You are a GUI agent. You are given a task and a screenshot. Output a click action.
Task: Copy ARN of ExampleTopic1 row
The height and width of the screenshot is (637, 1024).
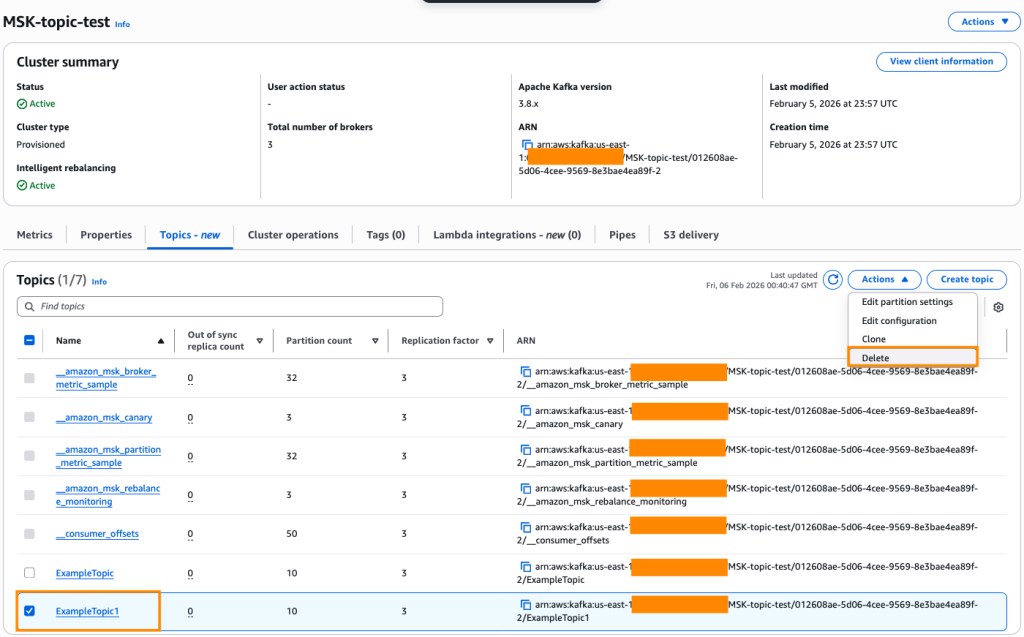(x=527, y=605)
